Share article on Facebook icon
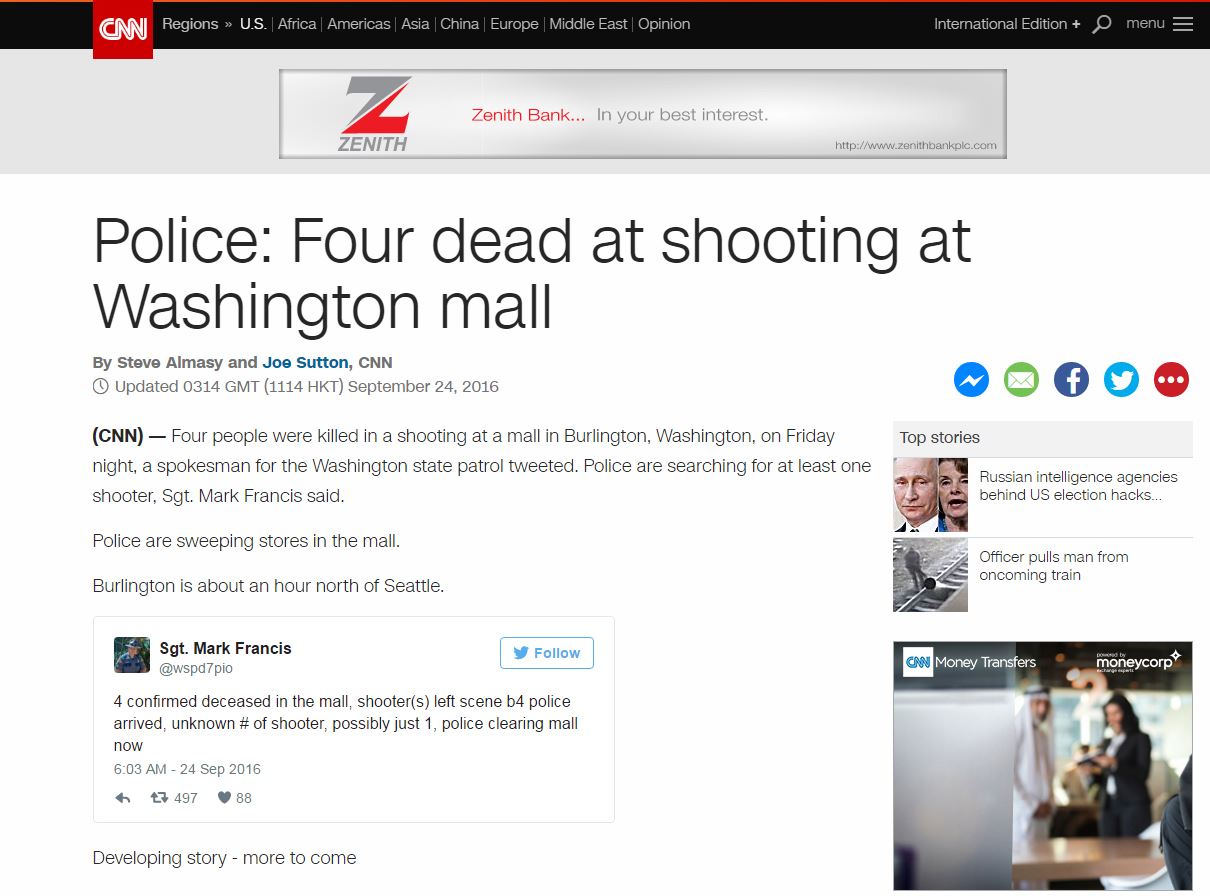 [1071, 380]
